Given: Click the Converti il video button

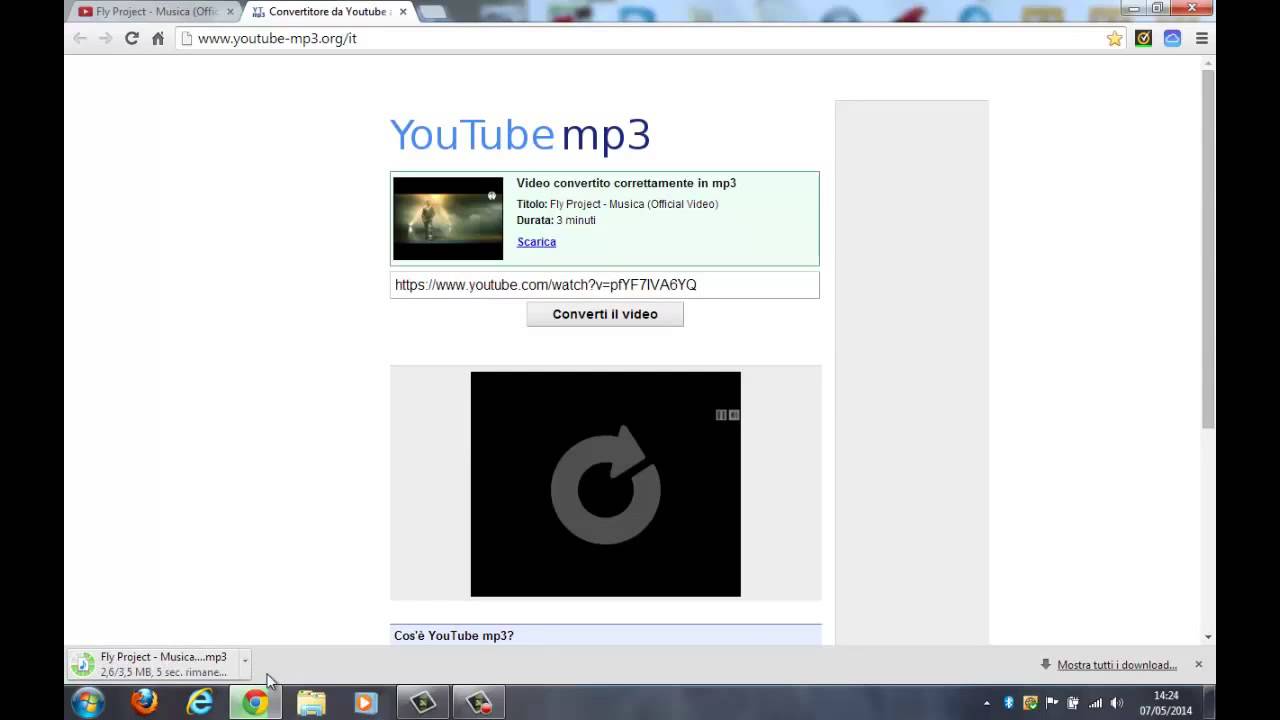Looking at the screenshot, I should (605, 314).
